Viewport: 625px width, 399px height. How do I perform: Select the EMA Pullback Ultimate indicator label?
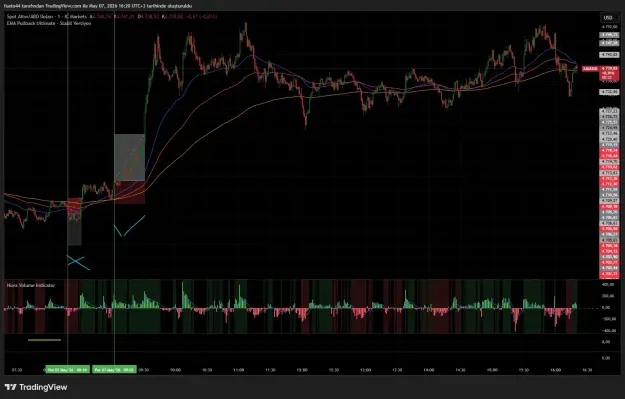tap(49, 24)
